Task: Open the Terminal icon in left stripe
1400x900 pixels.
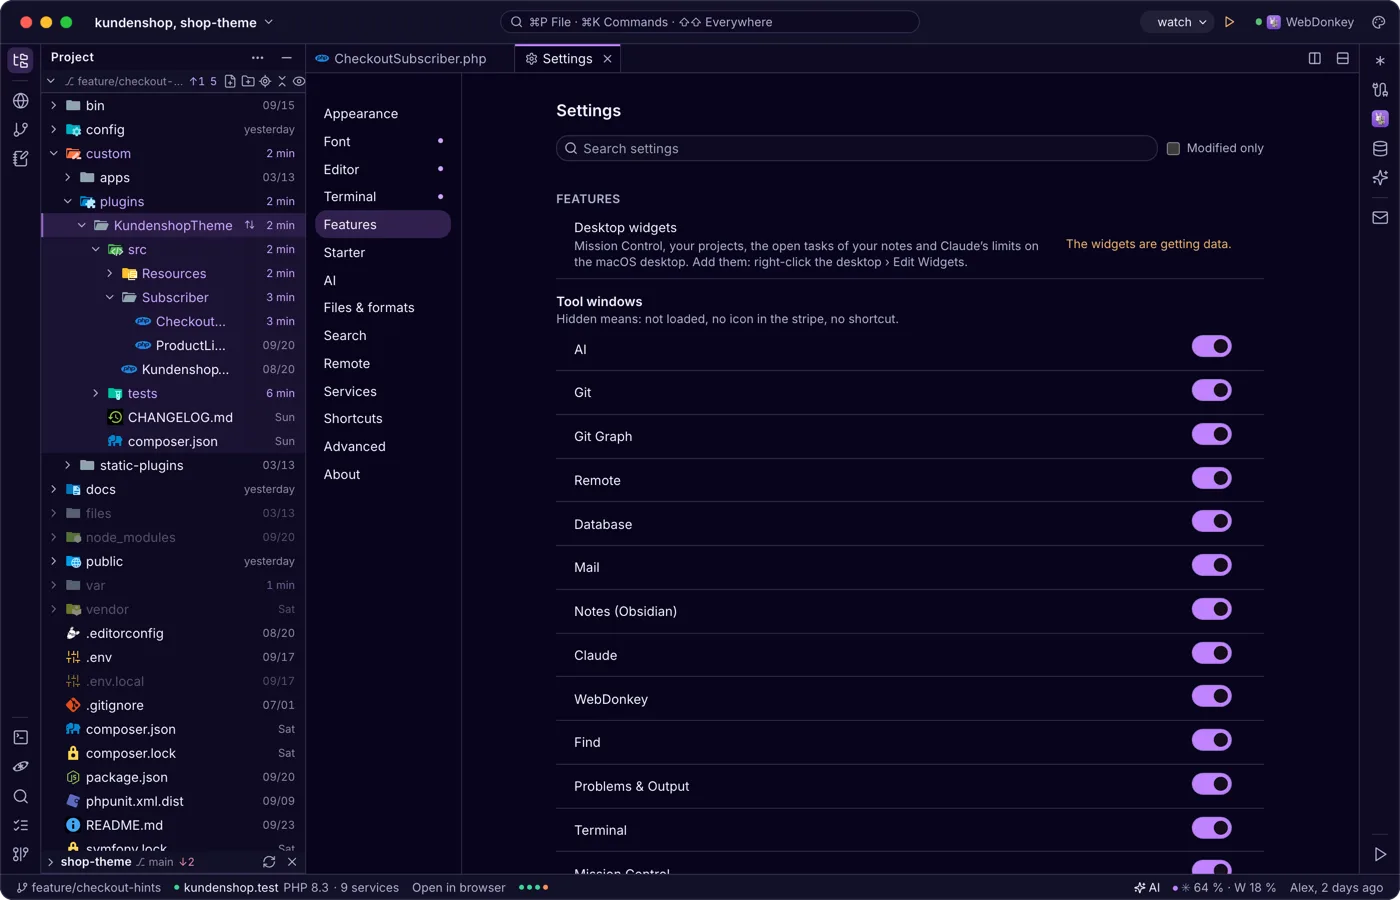Action: click(20, 737)
